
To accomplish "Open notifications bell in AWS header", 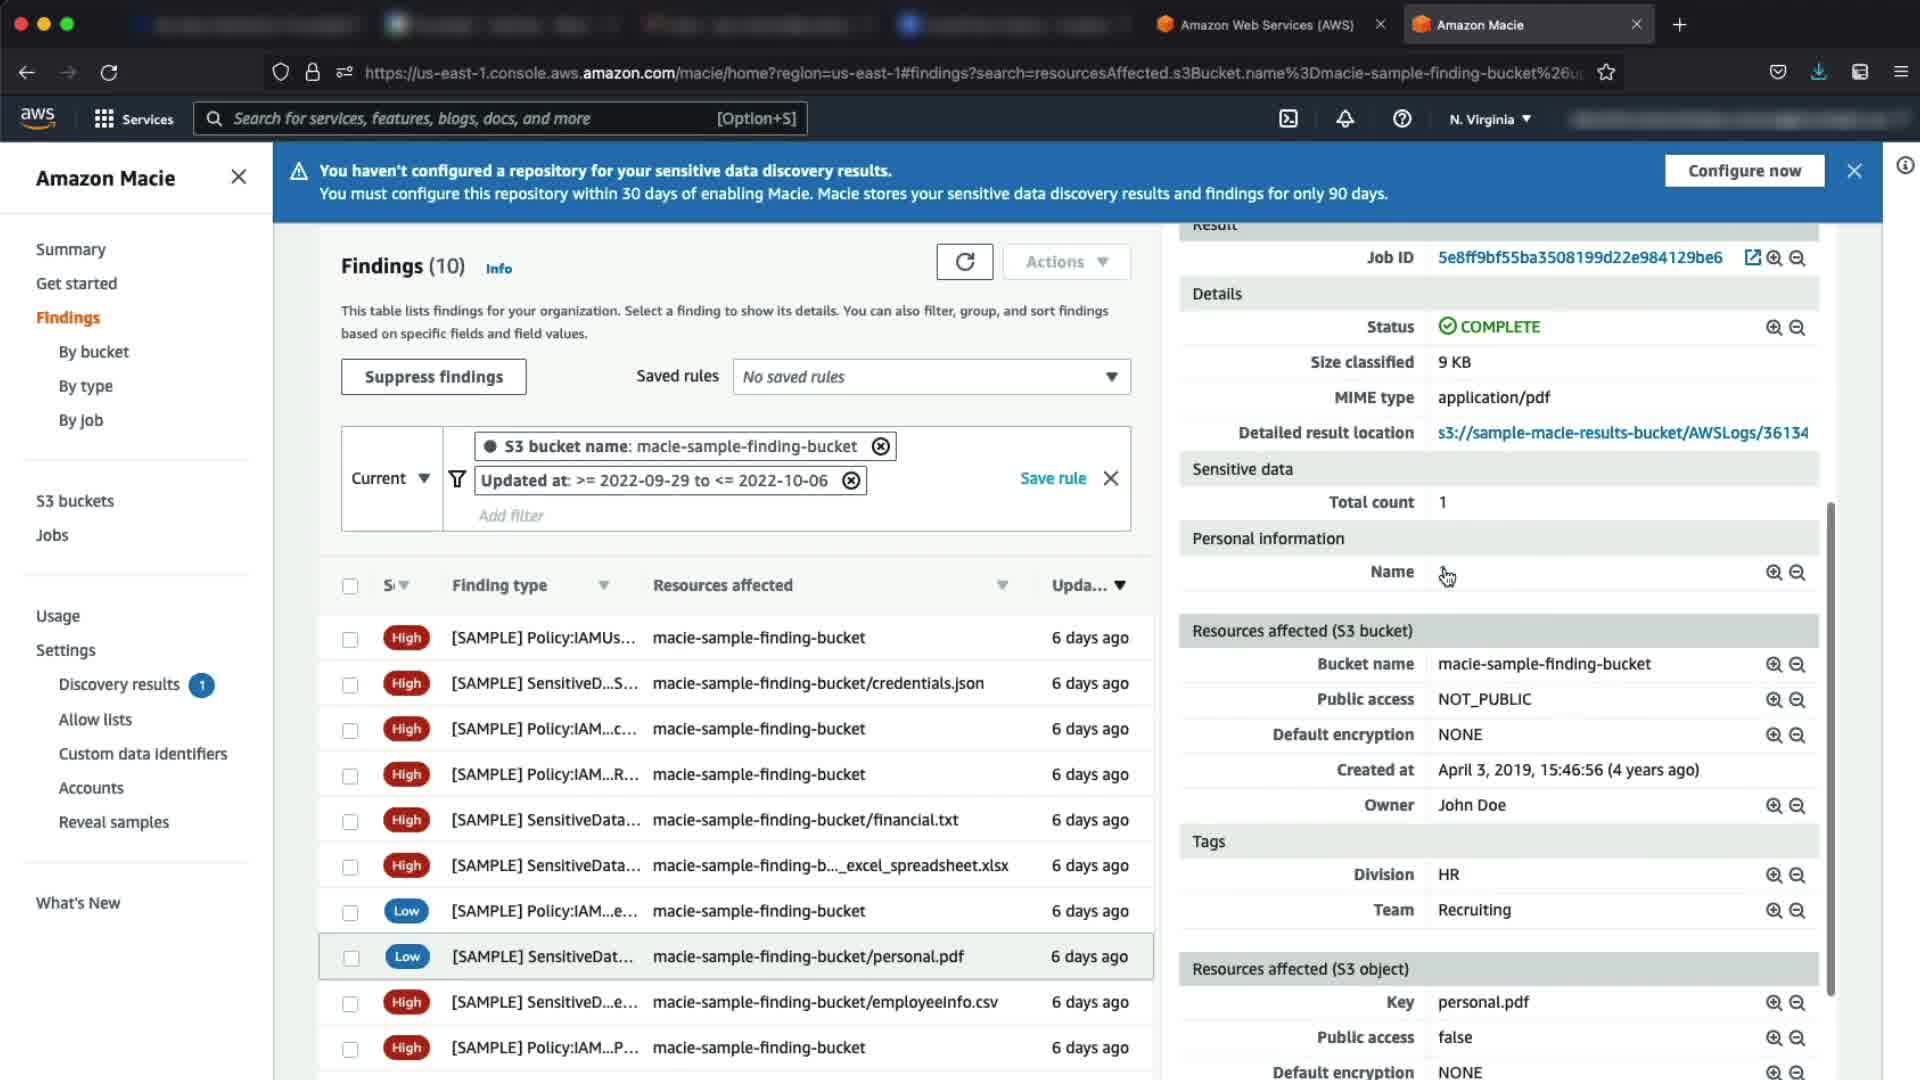I will click(1345, 119).
